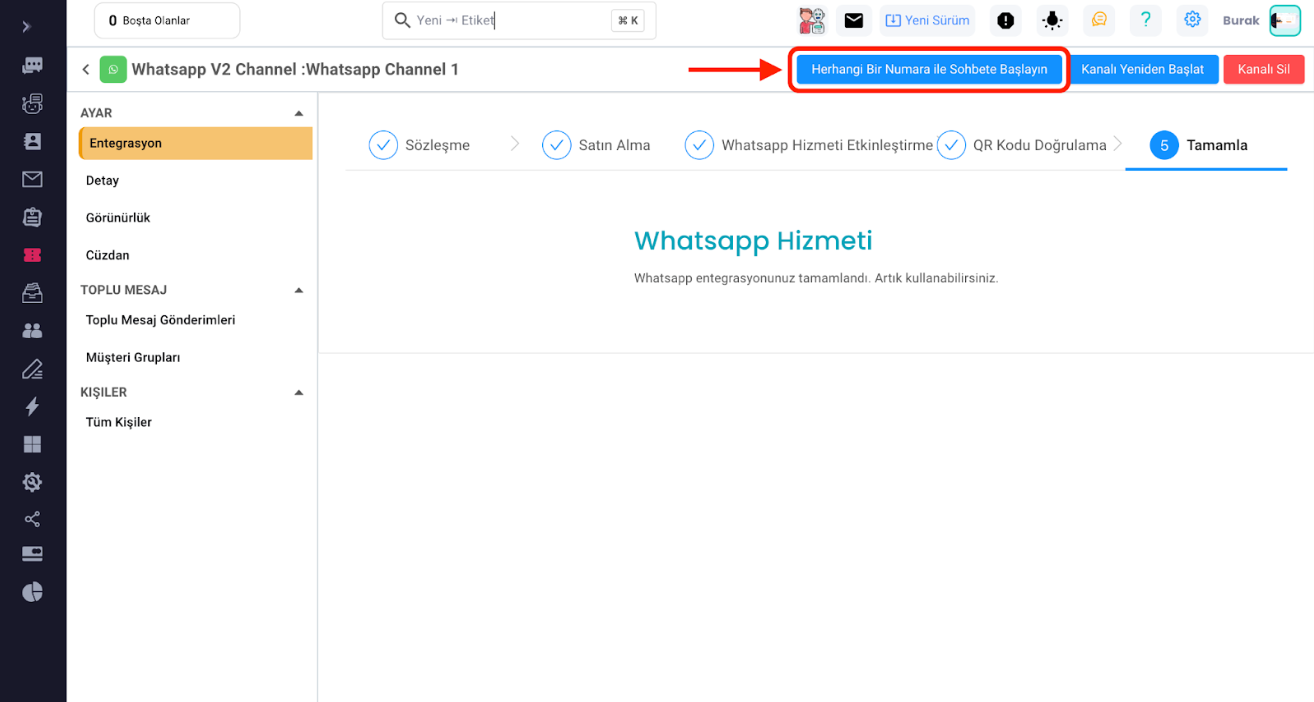Click Herhangi Bir Numara ile Sohbete Başlayın
Image resolution: width=1314 pixels, height=702 pixels.
[x=929, y=69]
